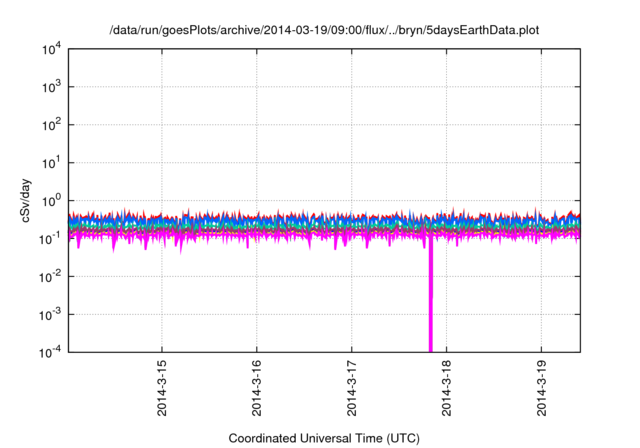Click the 2014-3-16 date label

pos(257,388)
